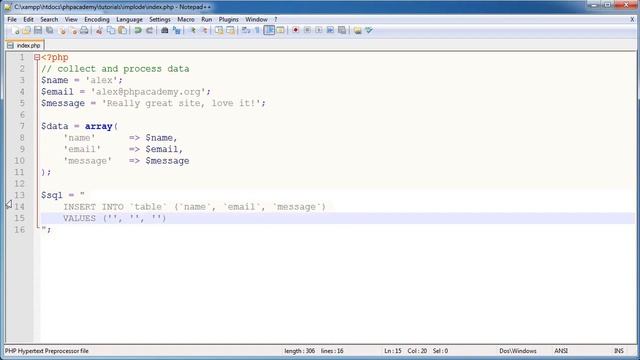Click the 'array' keyword on line 7
640x360 pixels.
click(99, 126)
